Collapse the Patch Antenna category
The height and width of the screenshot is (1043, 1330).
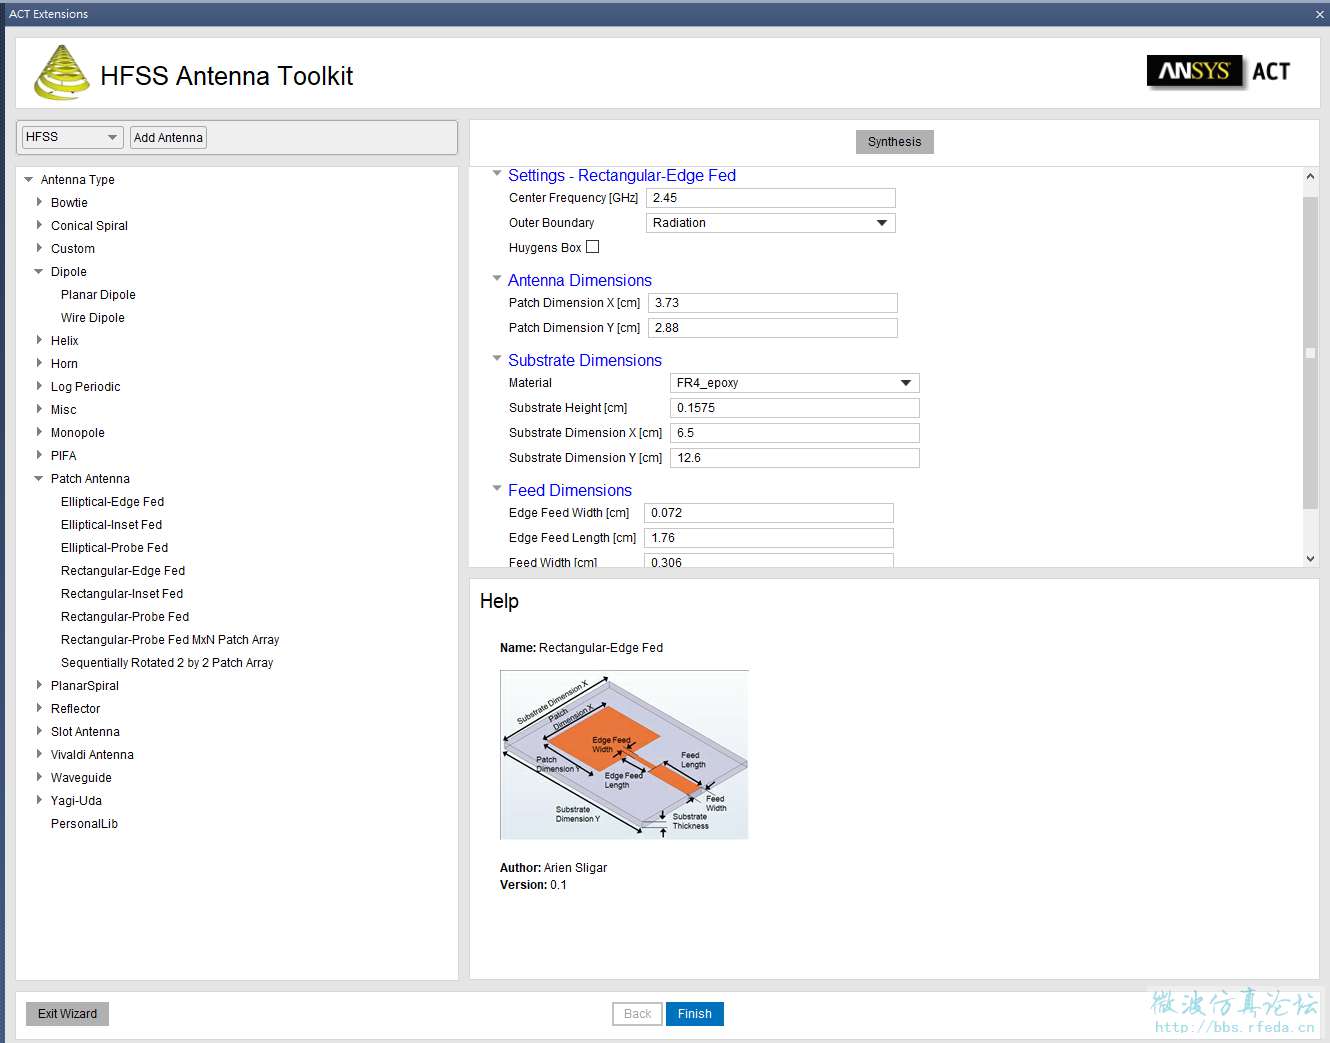39,479
